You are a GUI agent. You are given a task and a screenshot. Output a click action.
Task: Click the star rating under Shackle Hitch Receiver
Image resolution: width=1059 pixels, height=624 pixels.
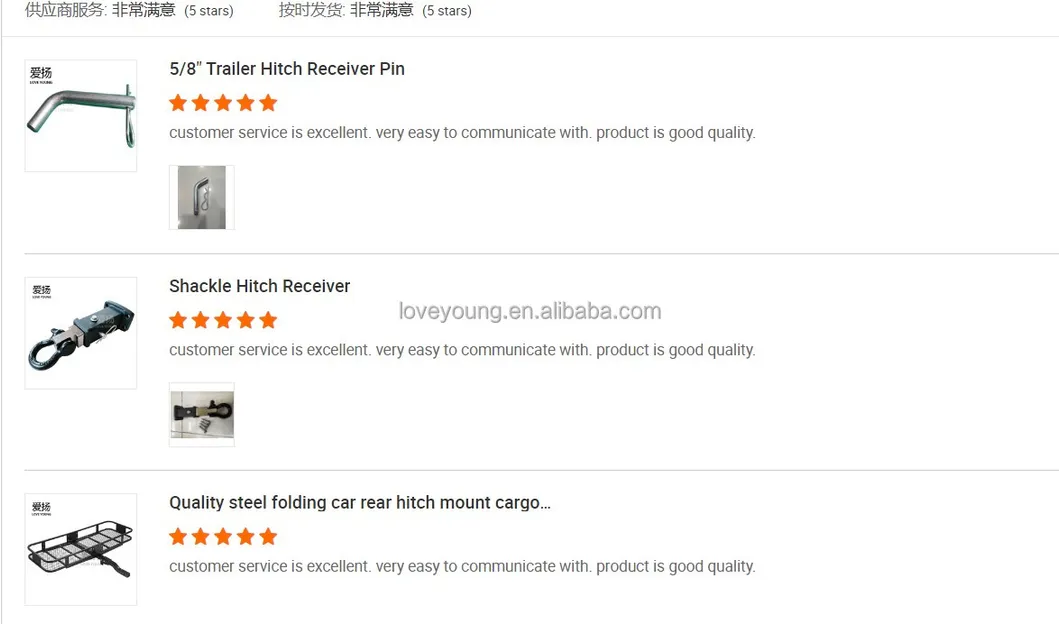click(x=223, y=320)
